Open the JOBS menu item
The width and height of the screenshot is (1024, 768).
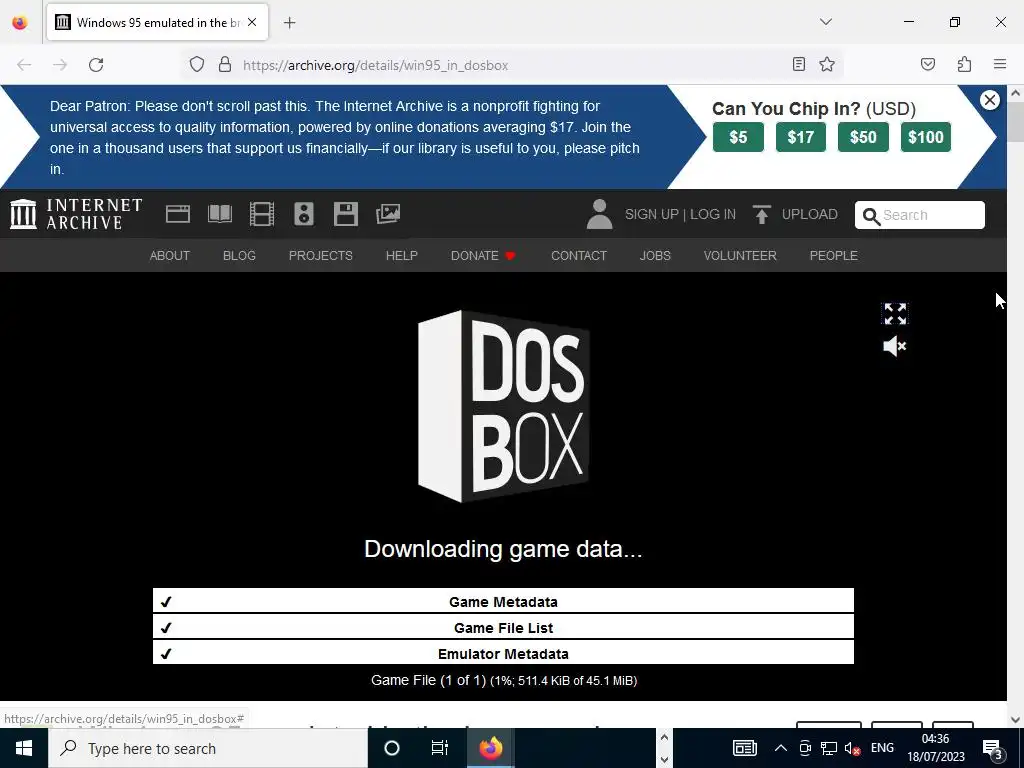[x=655, y=255]
